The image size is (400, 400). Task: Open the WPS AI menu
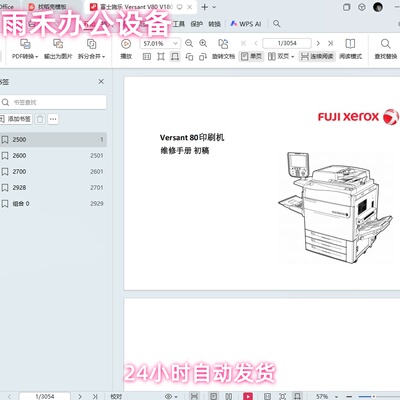pyautogui.click(x=246, y=24)
